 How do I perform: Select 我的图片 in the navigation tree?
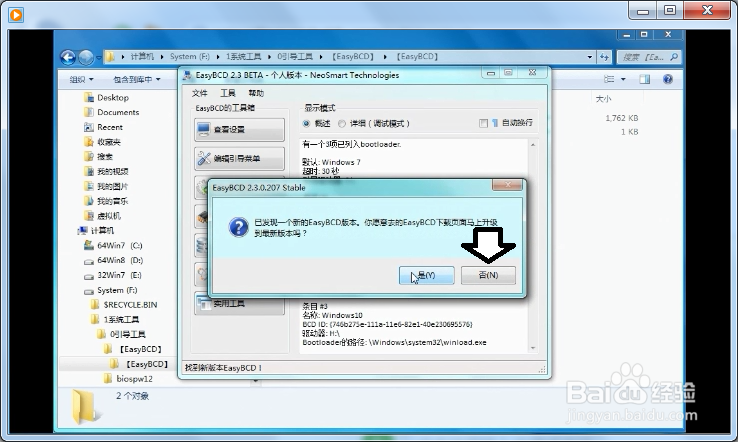pos(112,186)
